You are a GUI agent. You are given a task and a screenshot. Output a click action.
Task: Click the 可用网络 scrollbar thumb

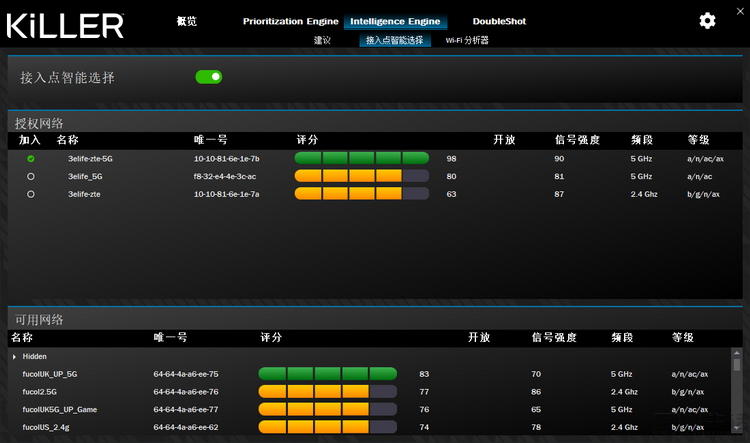(737, 365)
